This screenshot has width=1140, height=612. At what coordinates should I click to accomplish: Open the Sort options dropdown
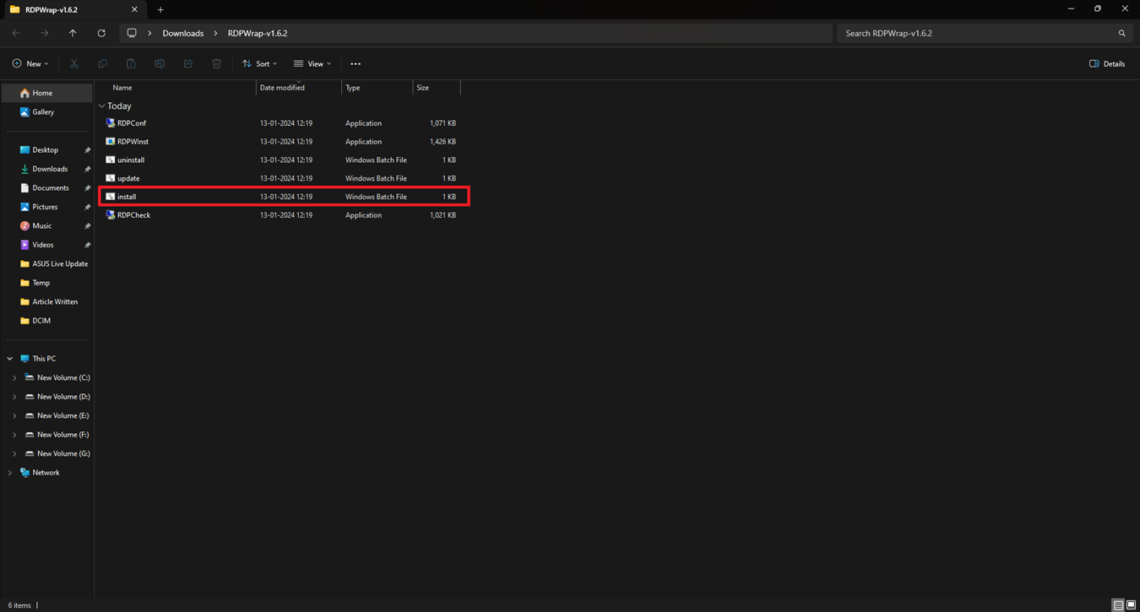[x=259, y=63]
